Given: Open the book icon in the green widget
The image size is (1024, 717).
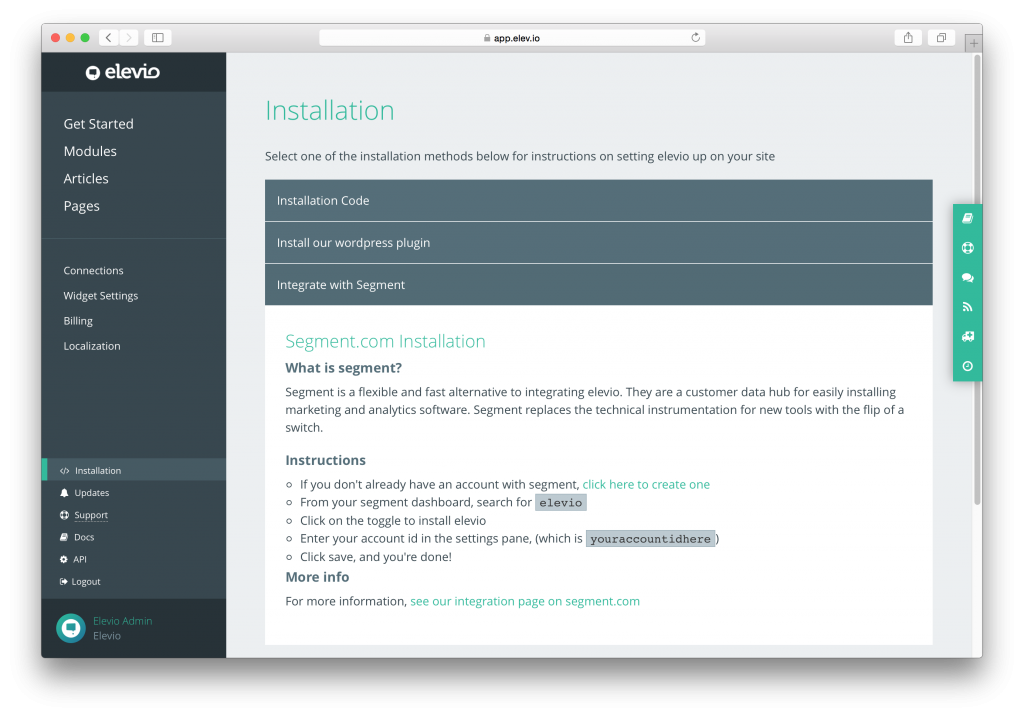Looking at the screenshot, I should coord(967,218).
